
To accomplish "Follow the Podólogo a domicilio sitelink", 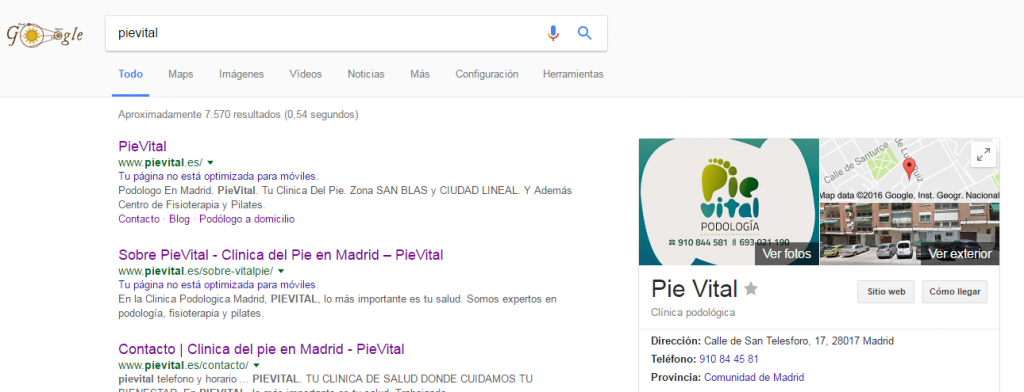I will pos(247,220).
